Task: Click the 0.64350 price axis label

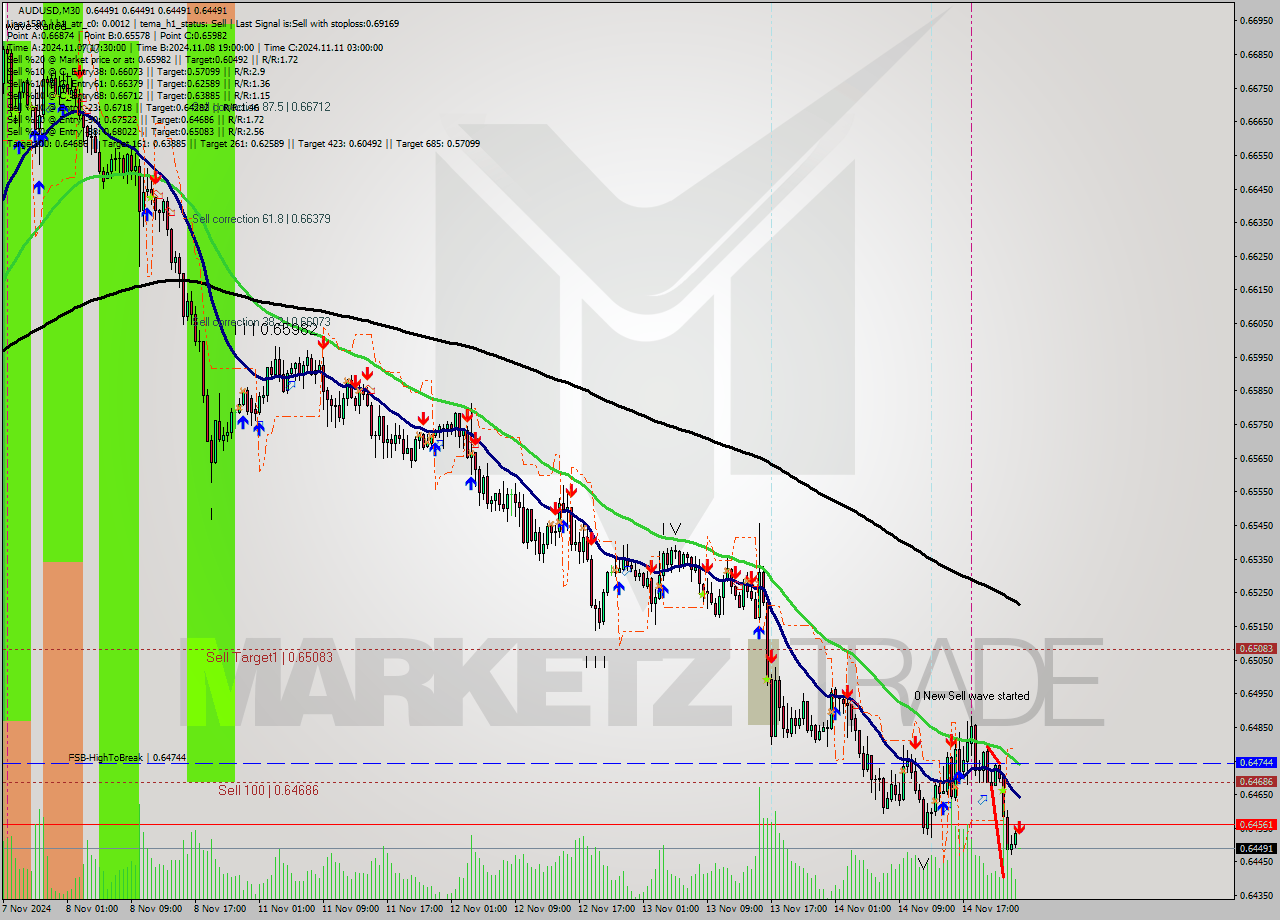Action: pos(1256,894)
